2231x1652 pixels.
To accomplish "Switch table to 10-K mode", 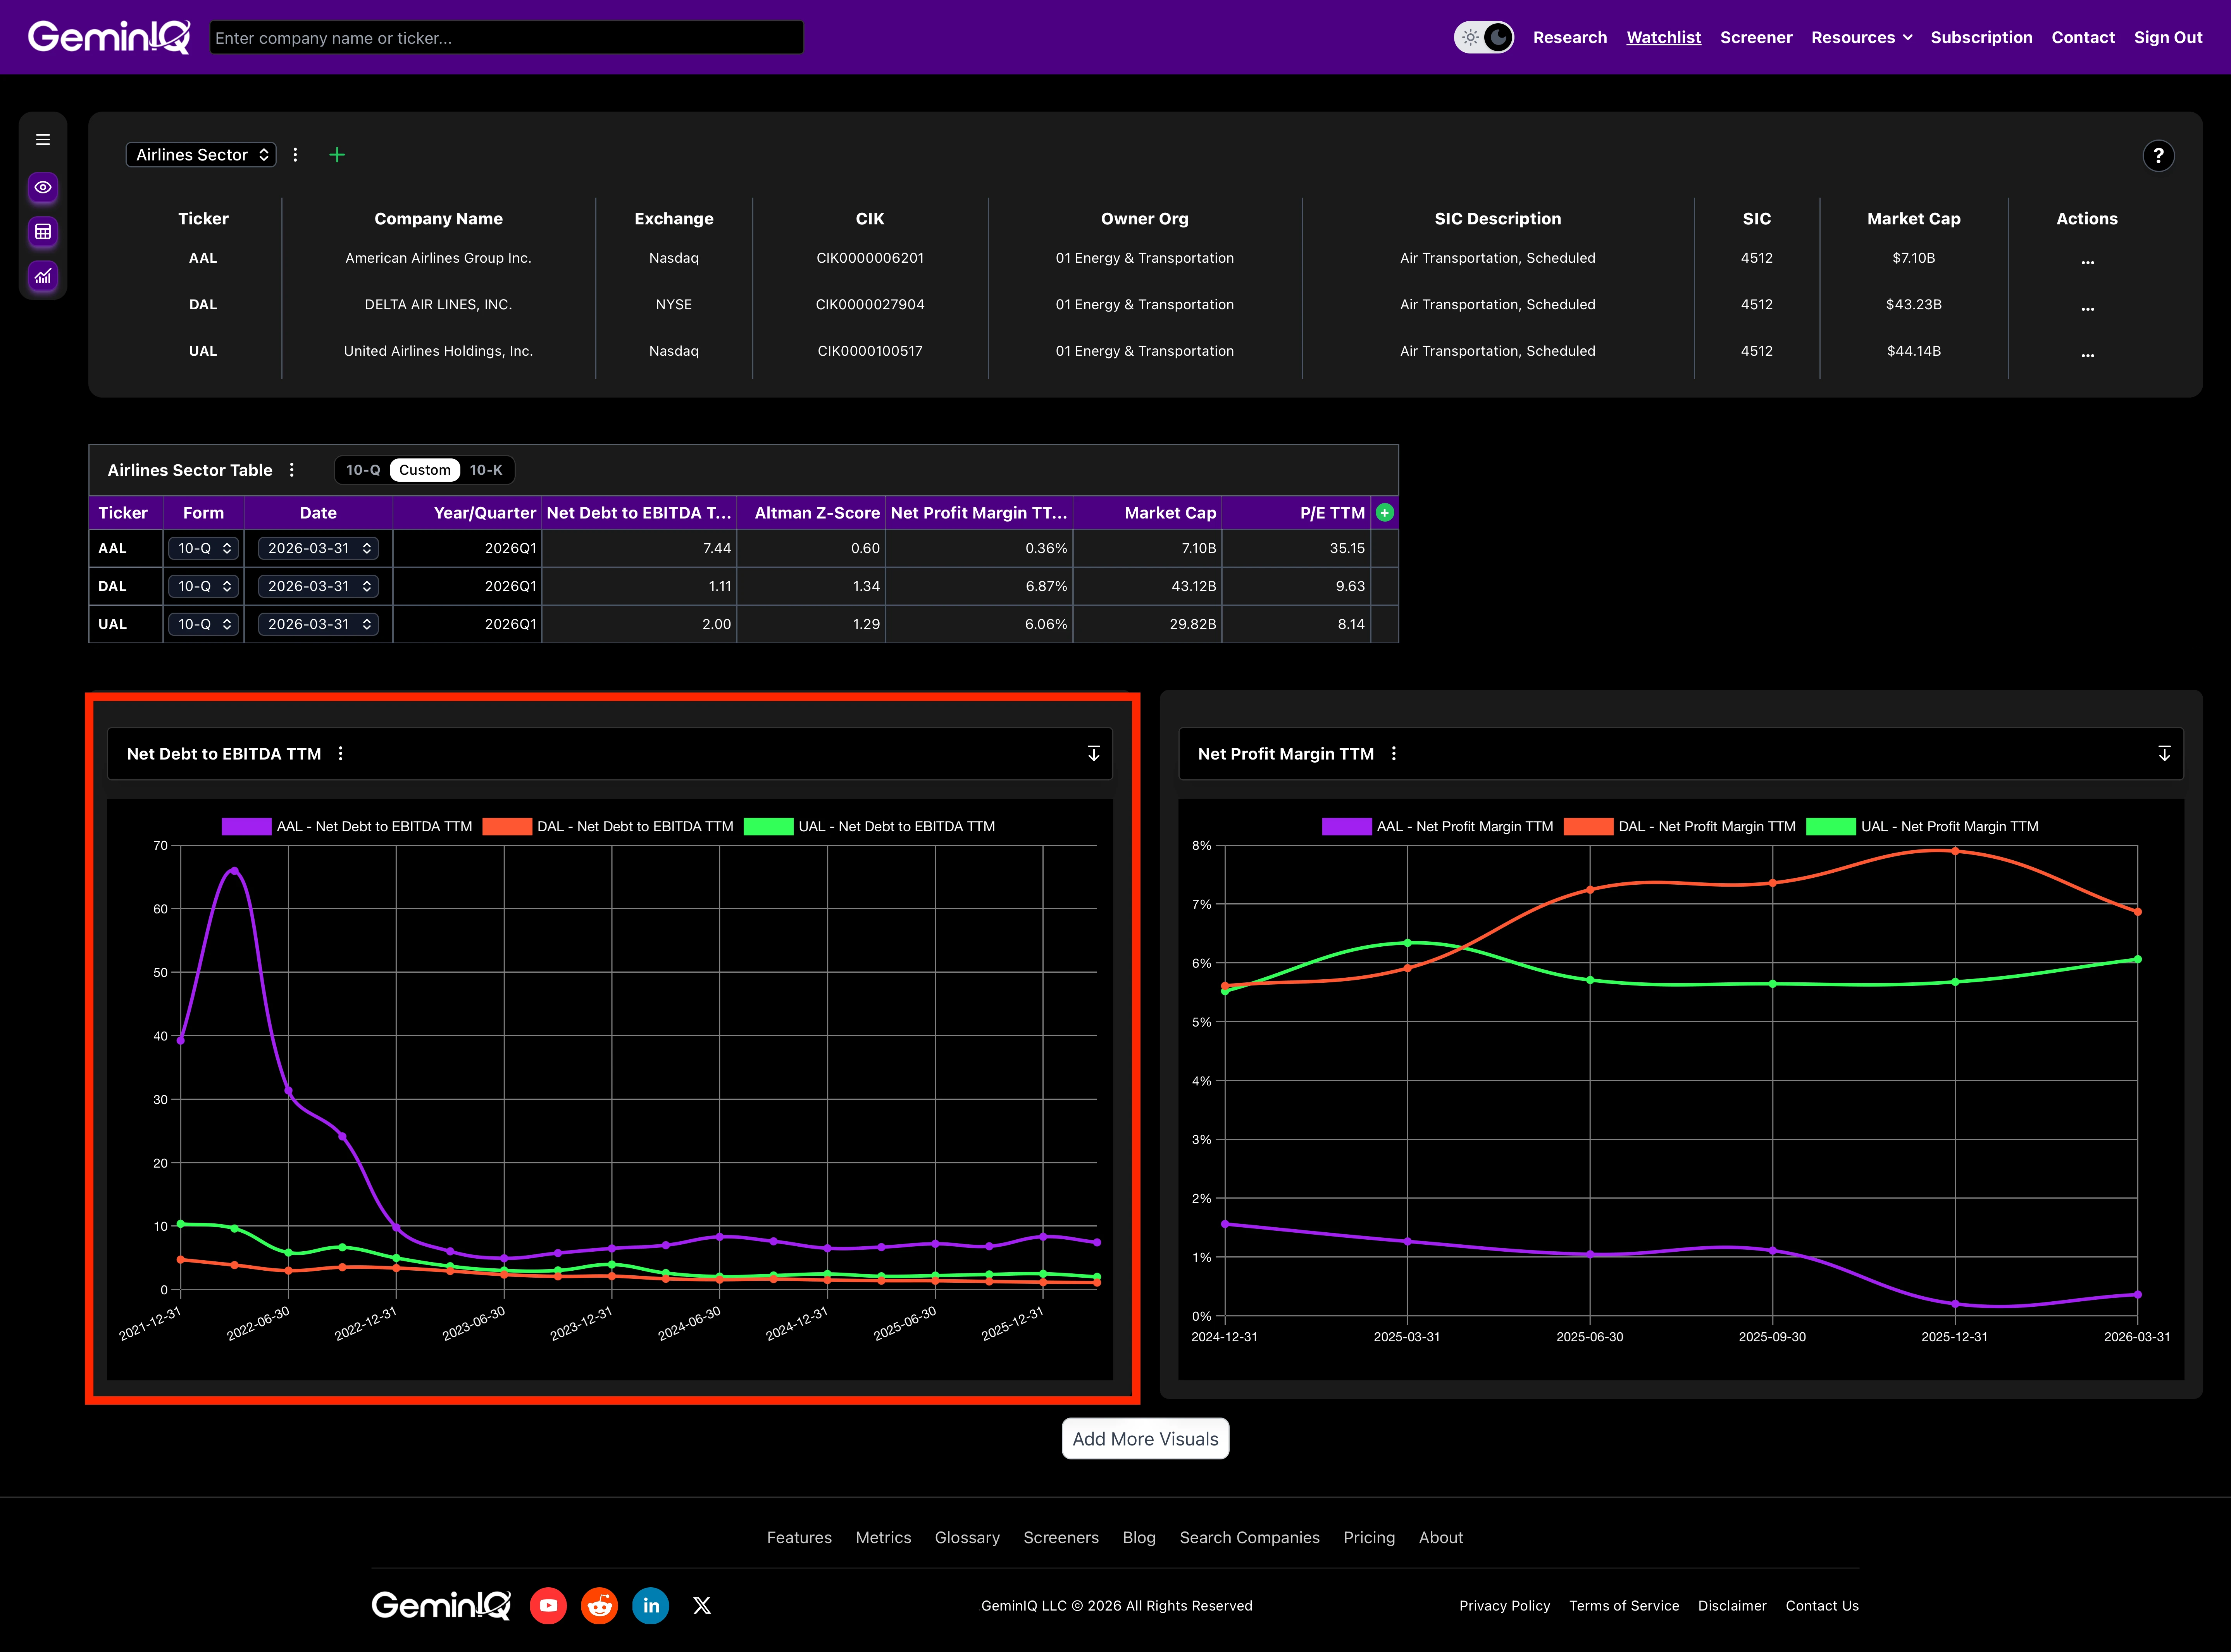I will click(486, 470).
